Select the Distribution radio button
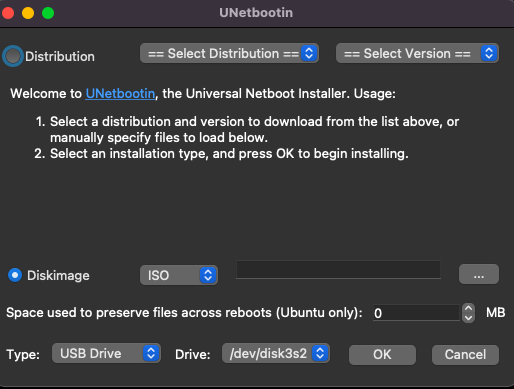 [13, 56]
